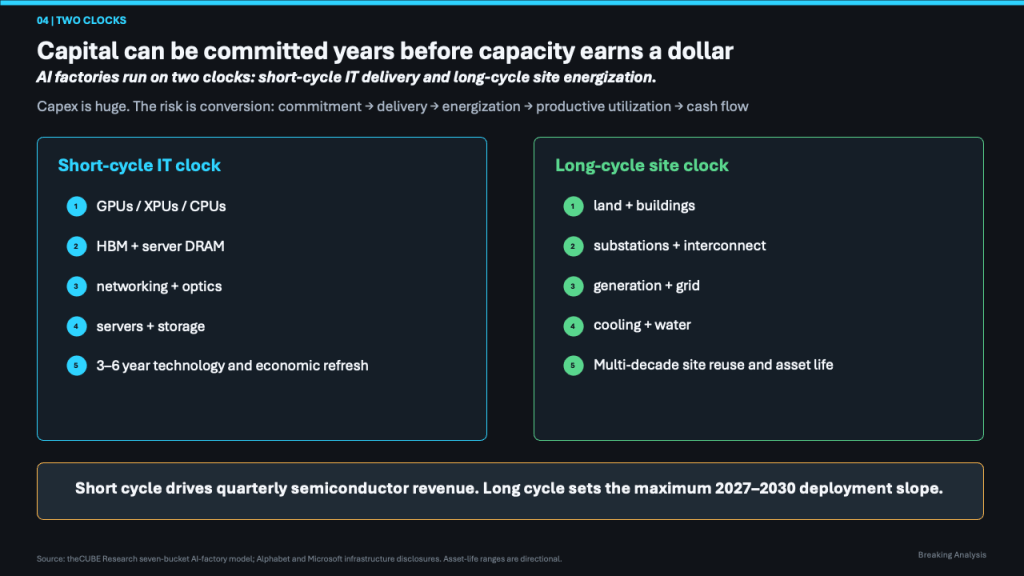Click green number 2 bullet beside substations
The width and height of the screenshot is (1024, 576).
[x=573, y=246]
